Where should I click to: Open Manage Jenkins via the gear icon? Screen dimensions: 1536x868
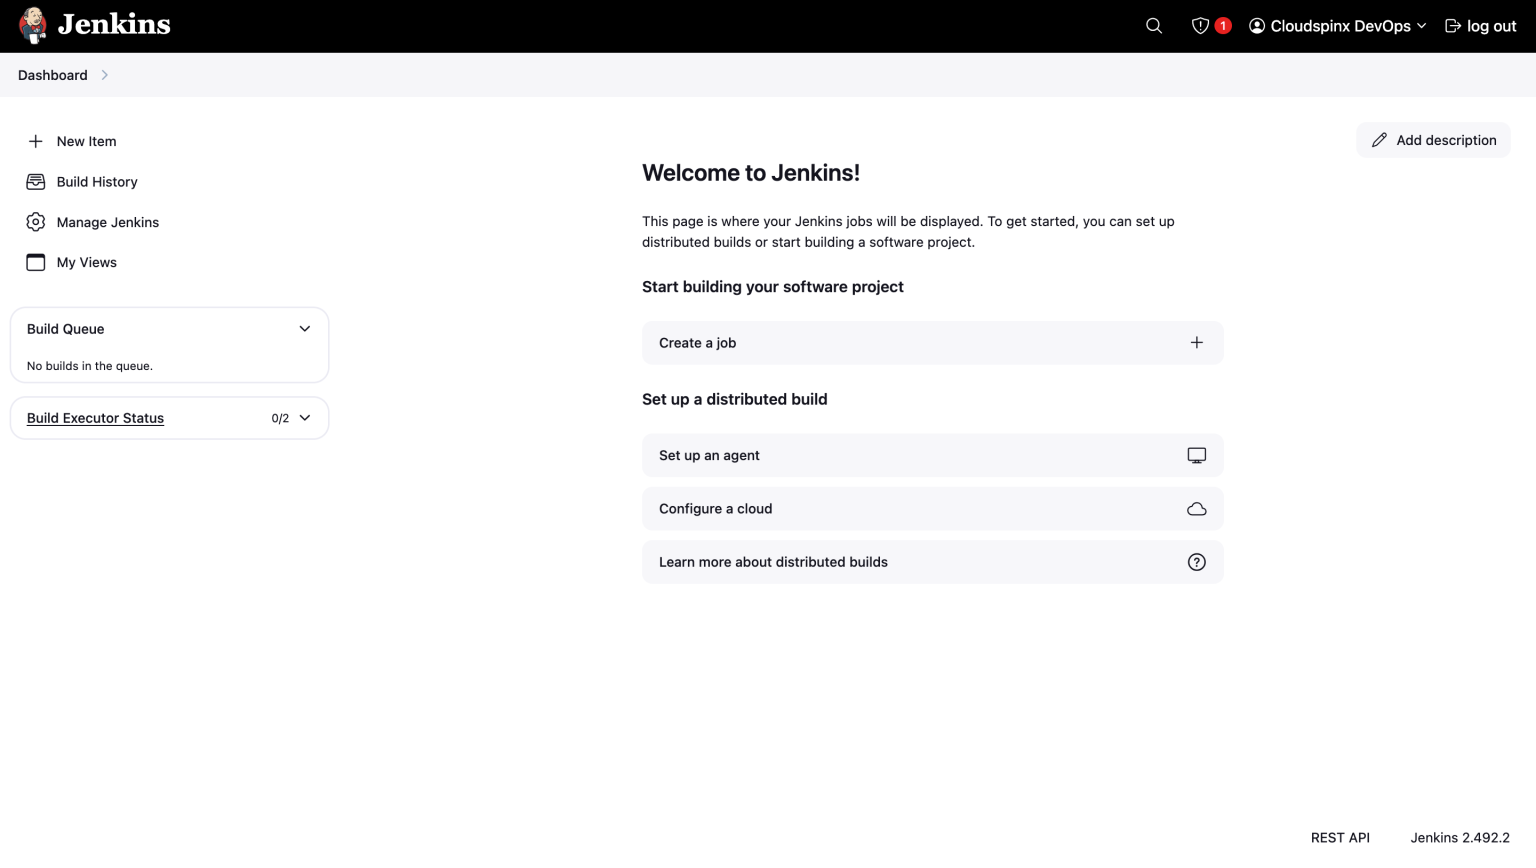tap(35, 221)
